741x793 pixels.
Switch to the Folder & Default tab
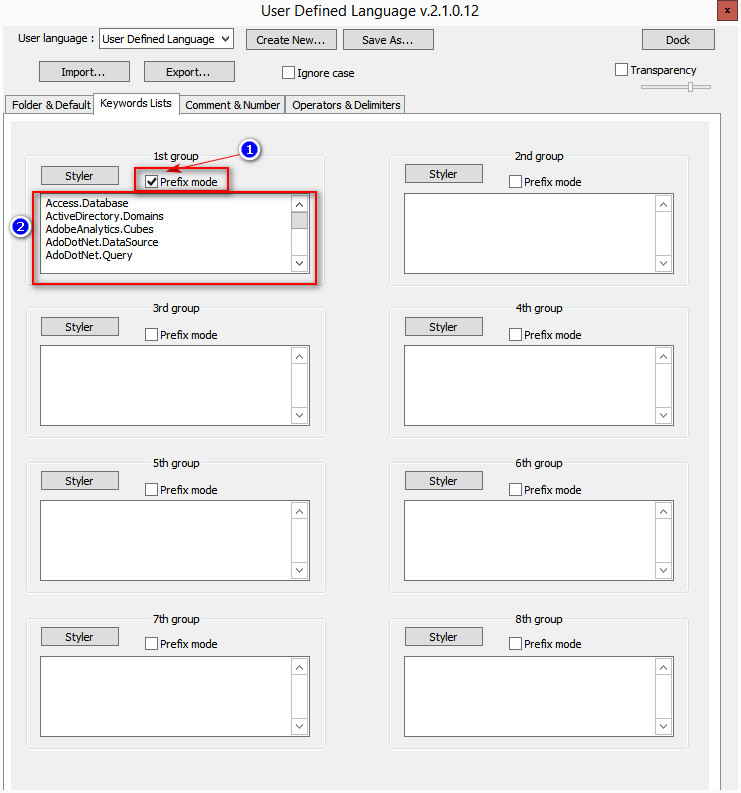[50, 105]
